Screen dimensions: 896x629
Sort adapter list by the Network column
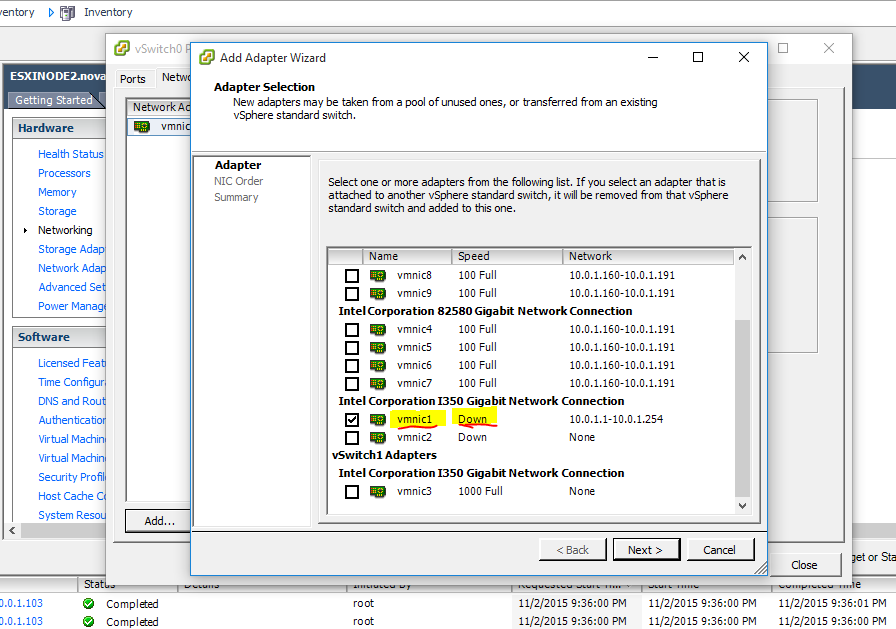click(648, 257)
